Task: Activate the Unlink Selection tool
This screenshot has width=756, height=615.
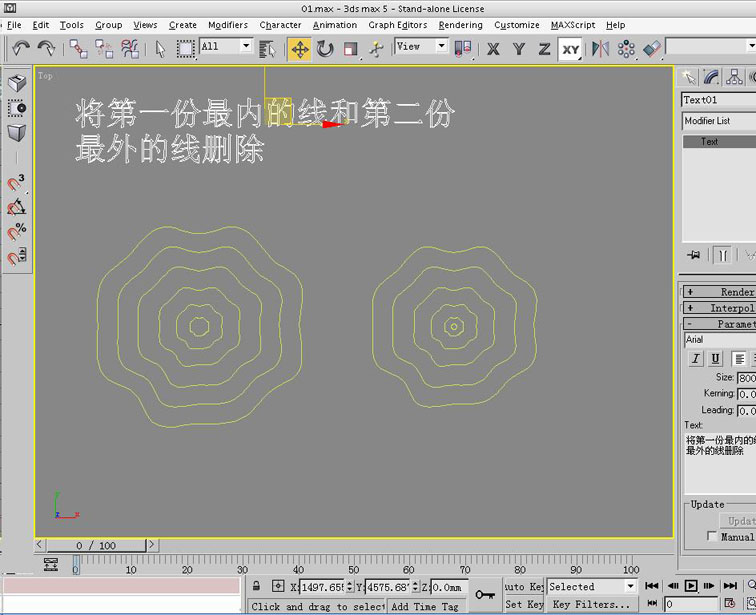Action: click(104, 49)
